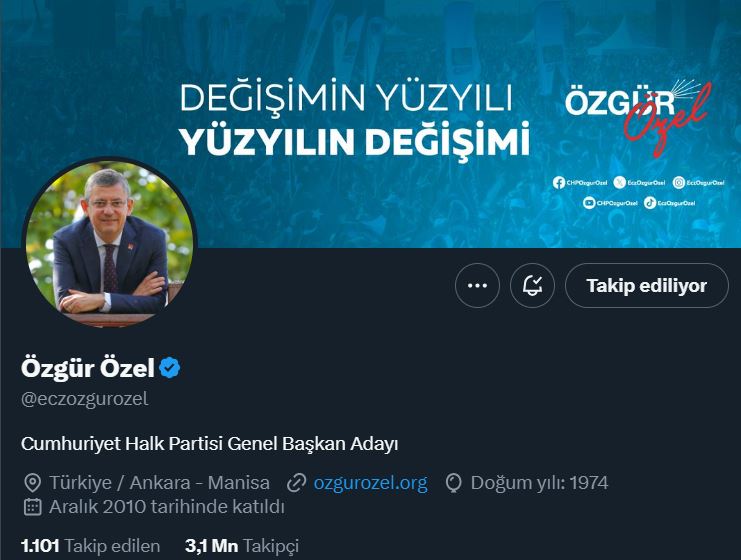Open the circular profile photo
This screenshot has height=560, width=741.
coord(109,243)
